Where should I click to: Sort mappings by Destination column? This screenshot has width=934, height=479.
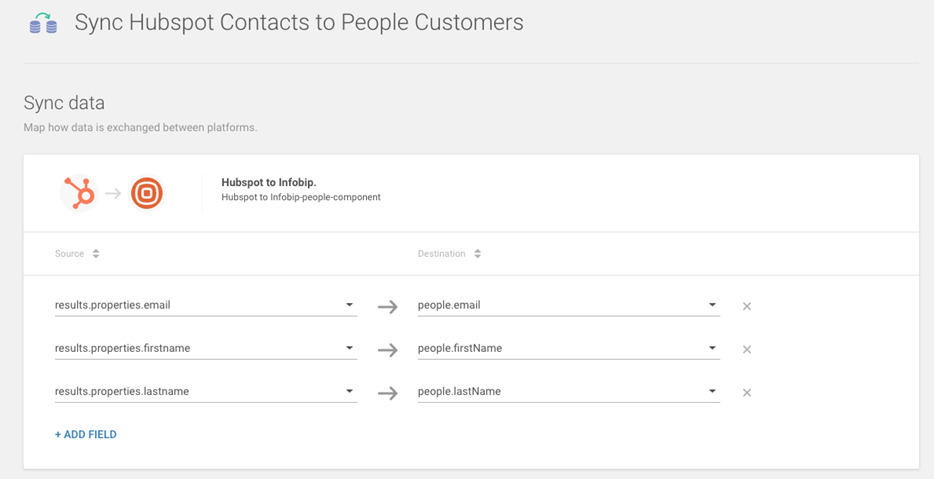pyautogui.click(x=477, y=254)
